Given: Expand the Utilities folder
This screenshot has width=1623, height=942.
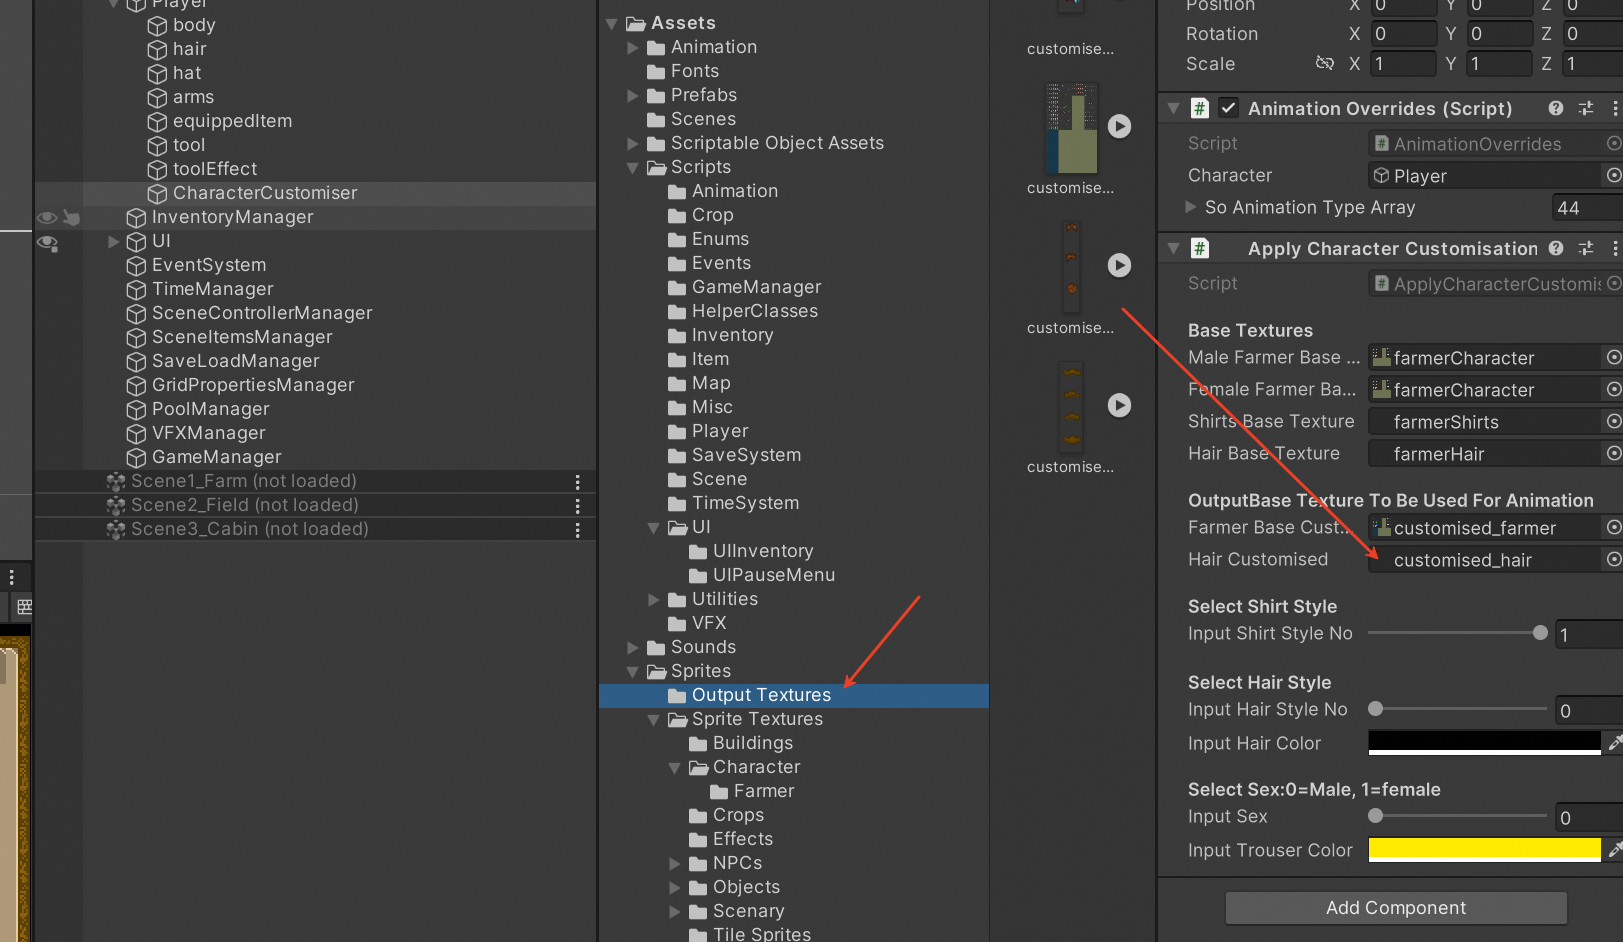Looking at the screenshot, I should (x=653, y=599).
